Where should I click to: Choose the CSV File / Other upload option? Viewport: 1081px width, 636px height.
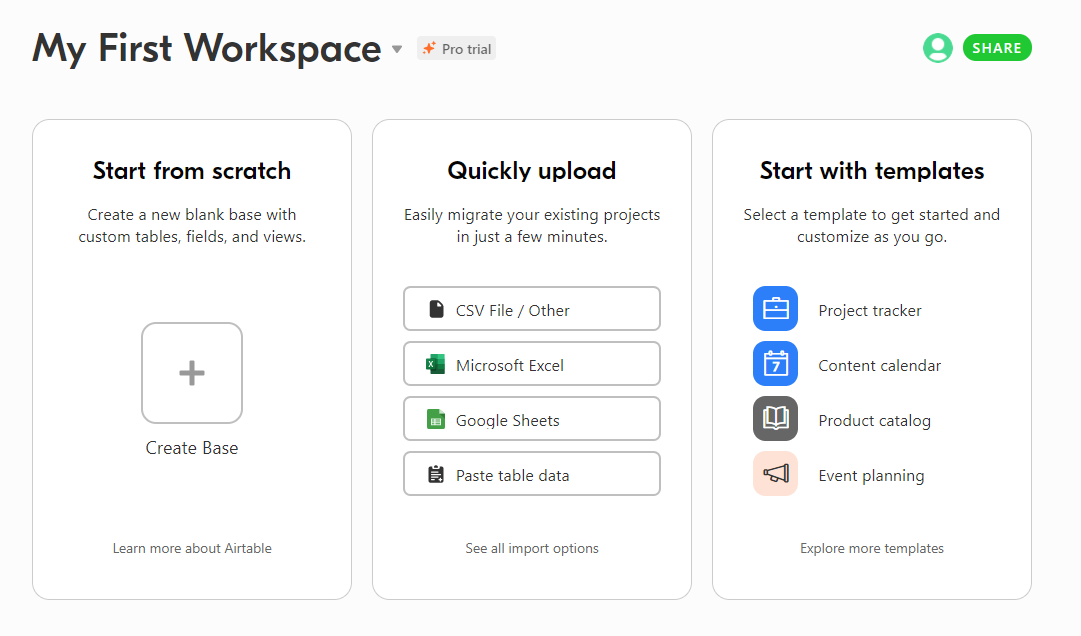(532, 309)
